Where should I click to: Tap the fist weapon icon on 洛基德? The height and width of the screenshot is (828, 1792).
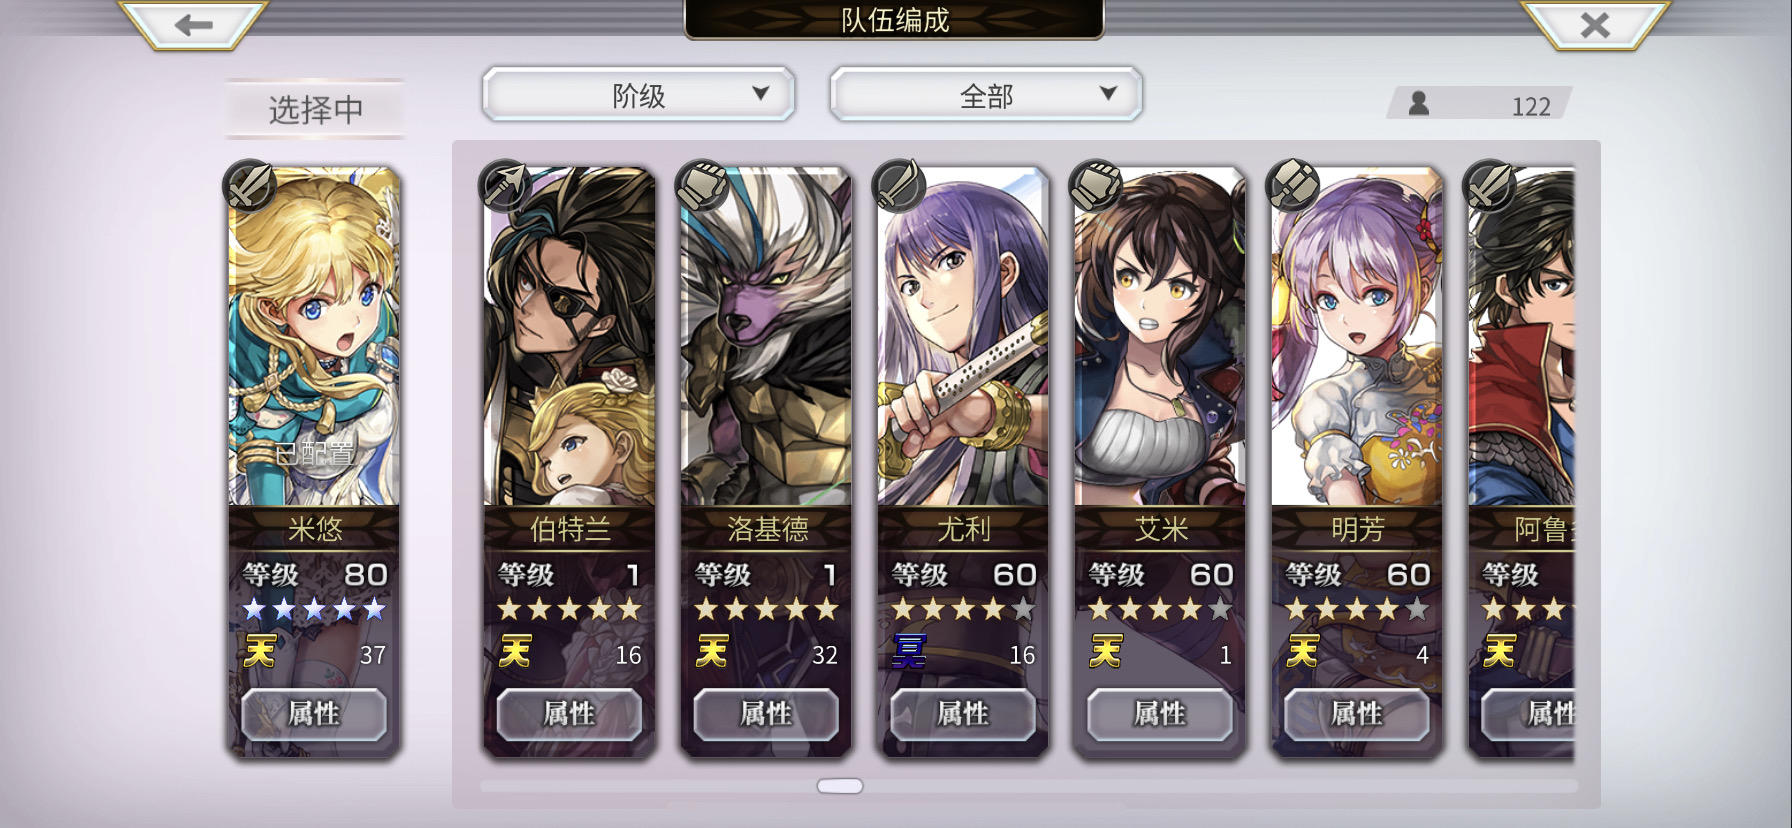(x=702, y=186)
